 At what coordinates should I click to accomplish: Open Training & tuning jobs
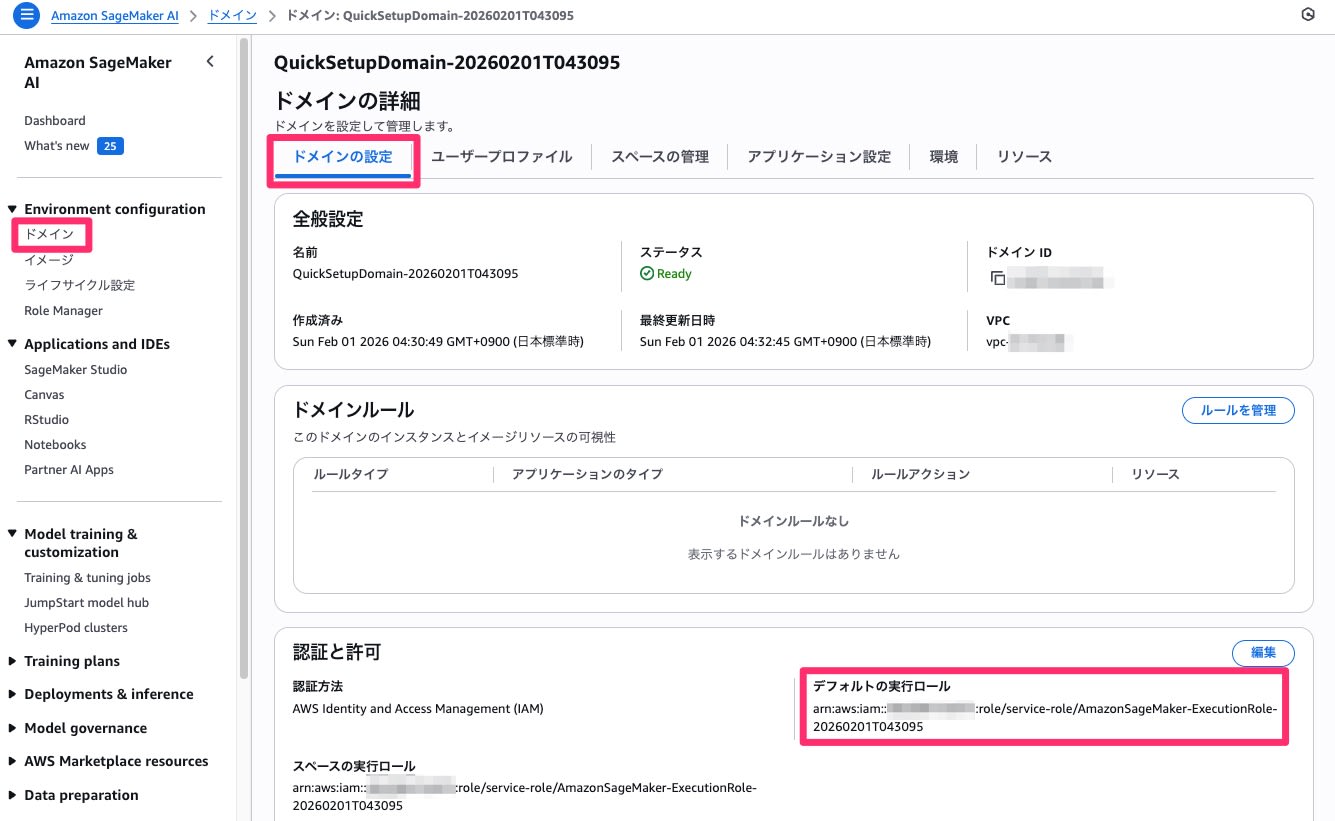[x=88, y=578]
